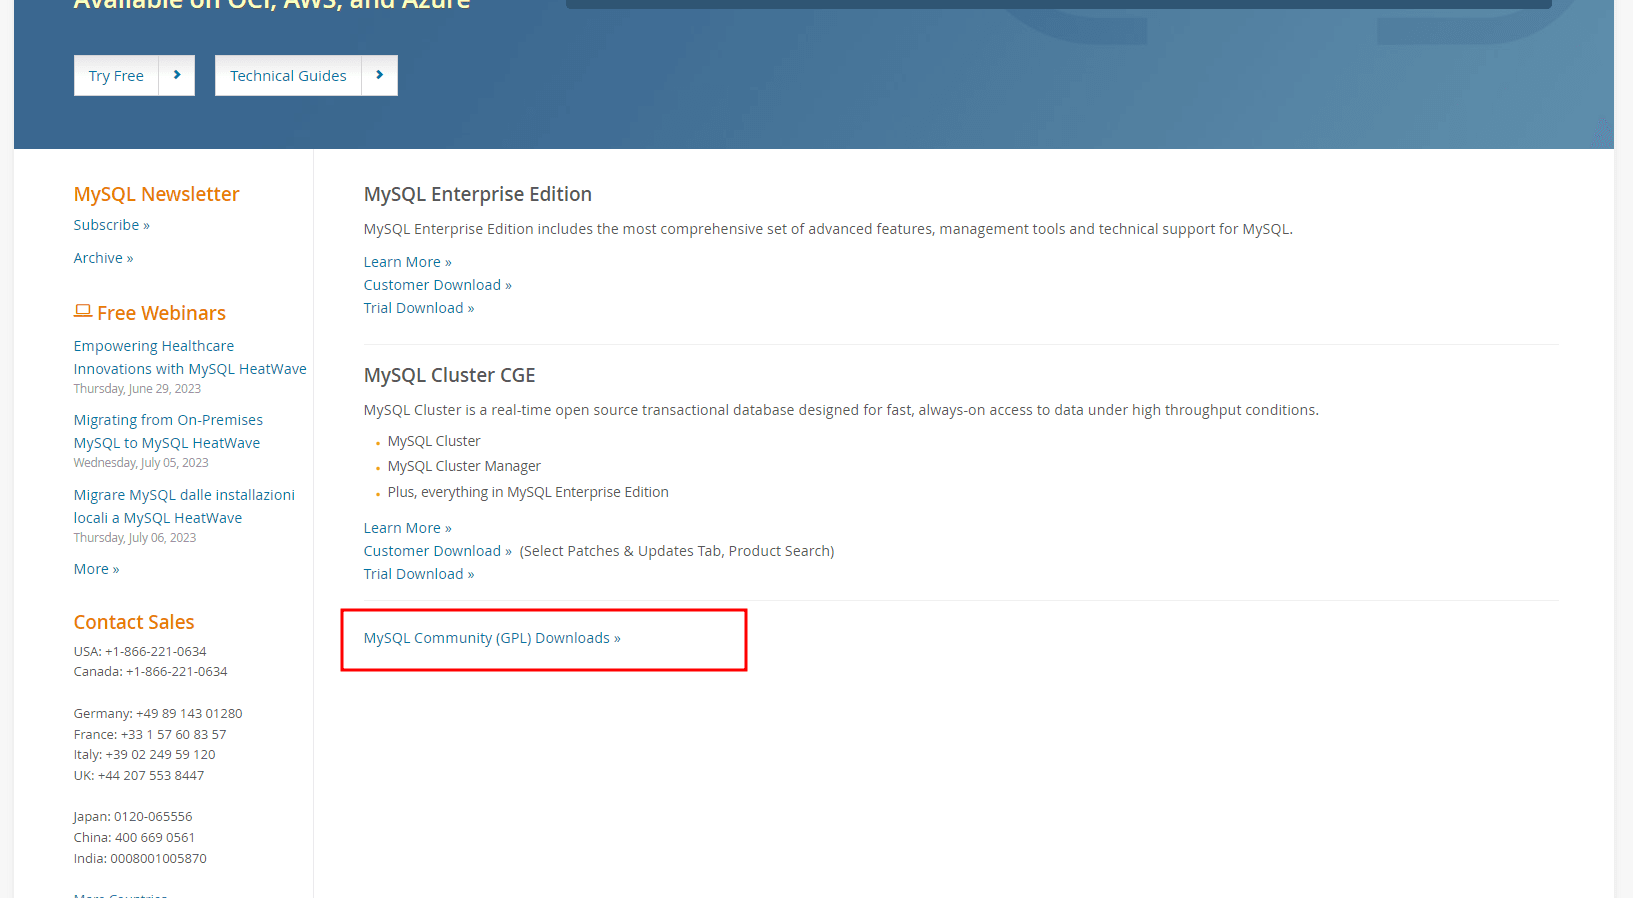Select the Japan phone number line

pos(133,817)
